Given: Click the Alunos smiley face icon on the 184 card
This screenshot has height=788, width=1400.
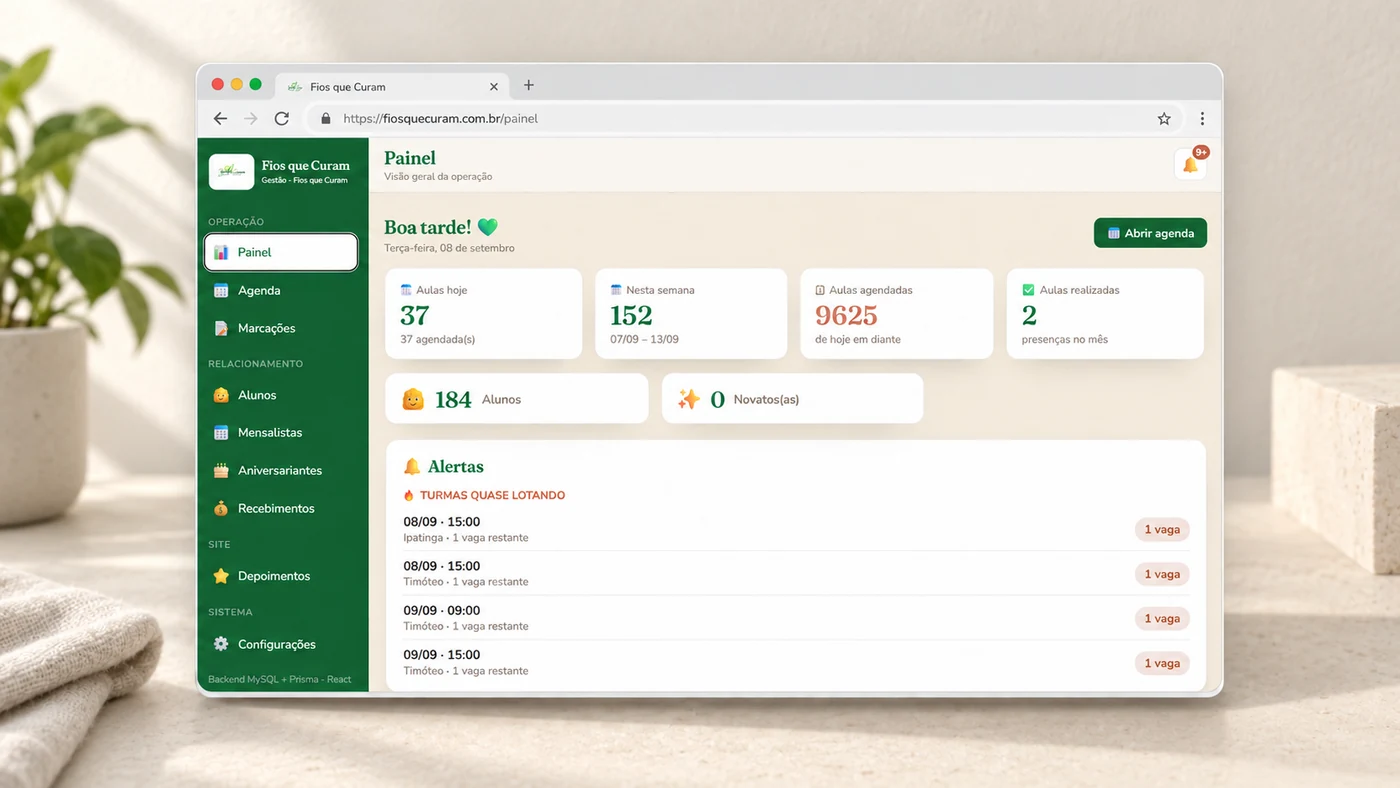Looking at the screenshot, I should 413,399.
